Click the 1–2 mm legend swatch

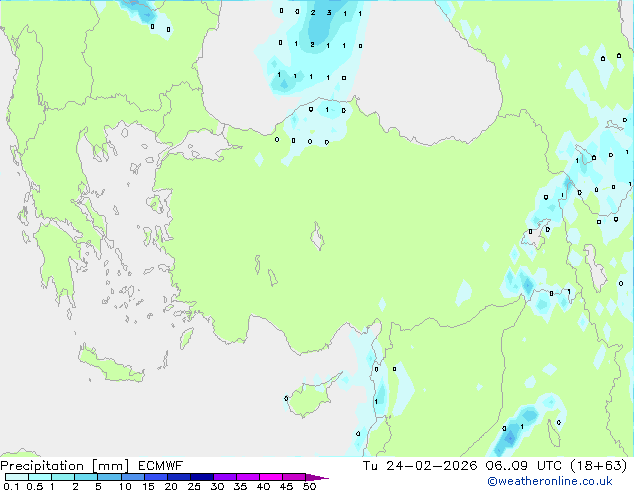coord(63,477)
